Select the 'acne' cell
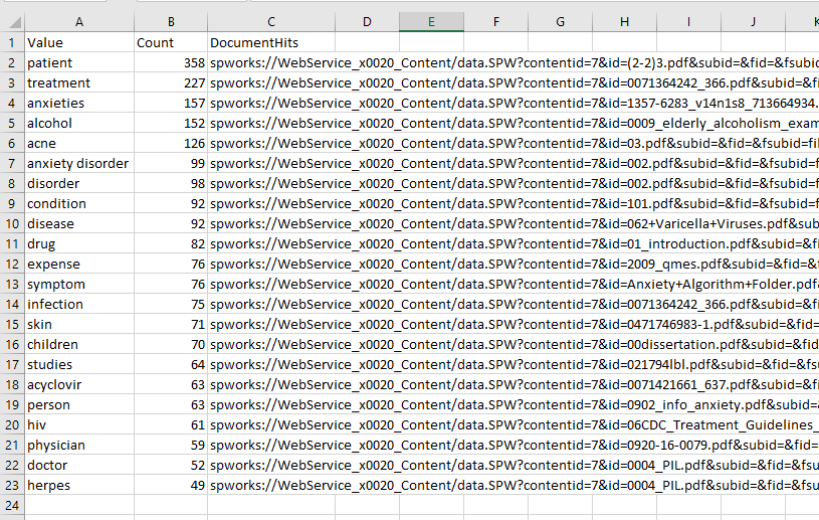The width and height of the screenshot is (819, 520). 79,143
